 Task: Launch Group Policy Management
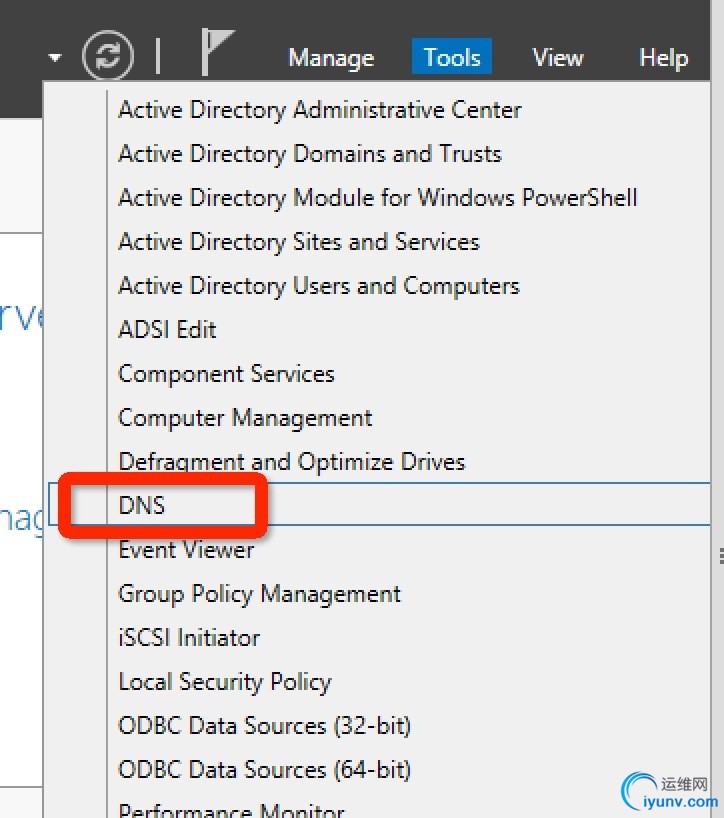point(260,594)
